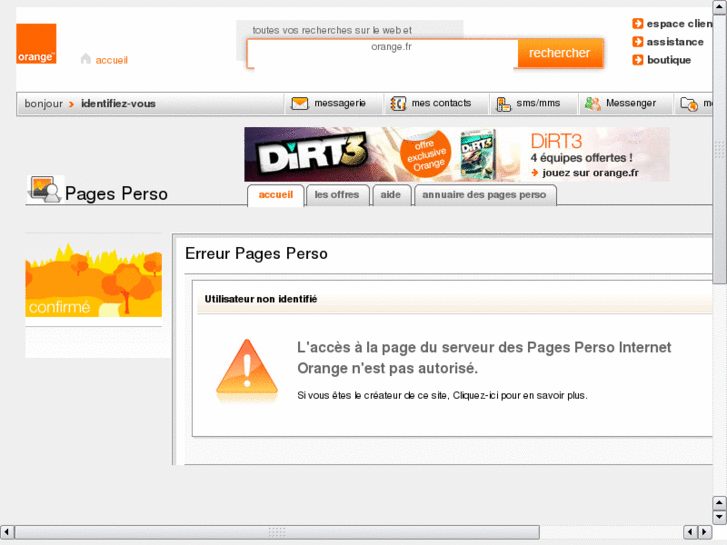Click the orange warning triangle icon
Viewport: 727px width, 545px height.
click(x=247, y=368)
